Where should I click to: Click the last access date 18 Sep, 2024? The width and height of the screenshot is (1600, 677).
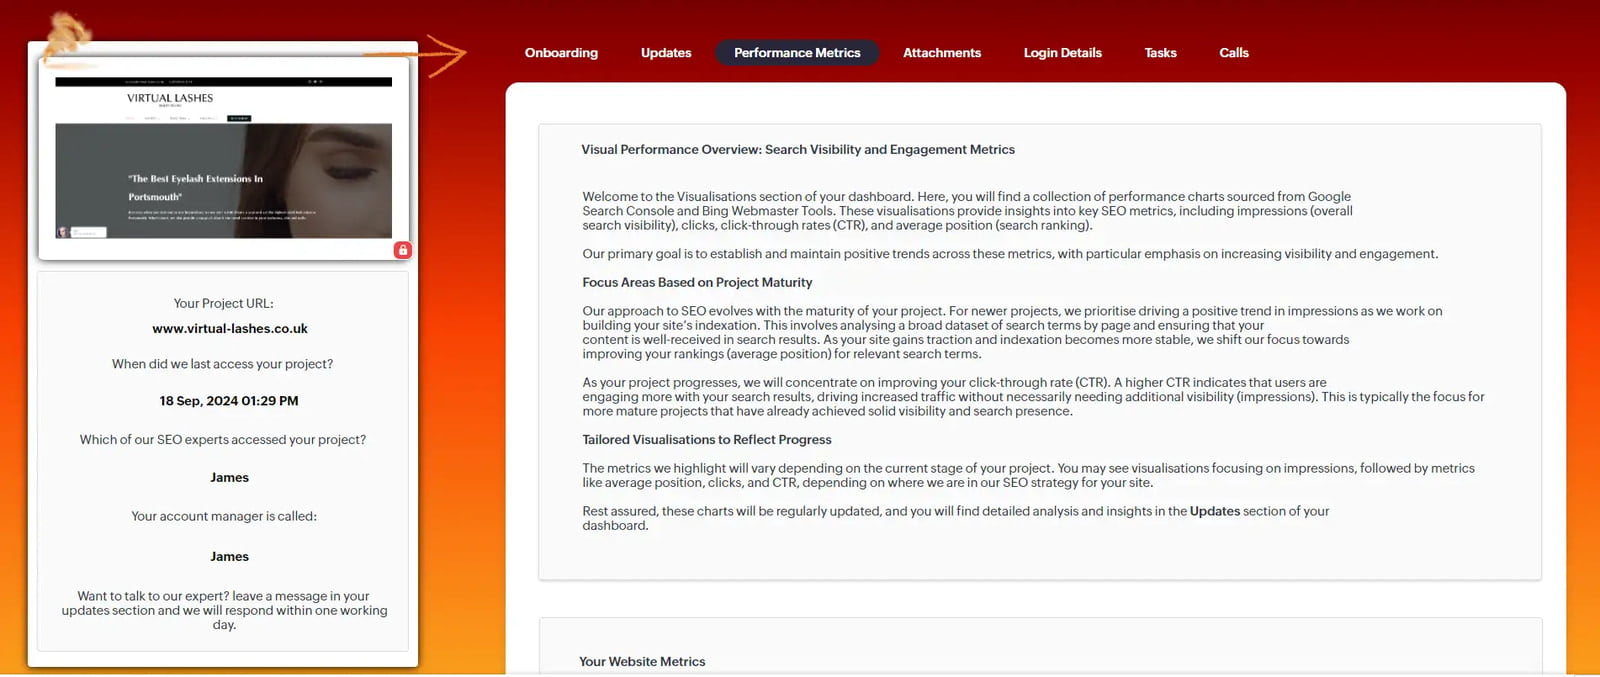pyautogui.click(x=229, y=401)
